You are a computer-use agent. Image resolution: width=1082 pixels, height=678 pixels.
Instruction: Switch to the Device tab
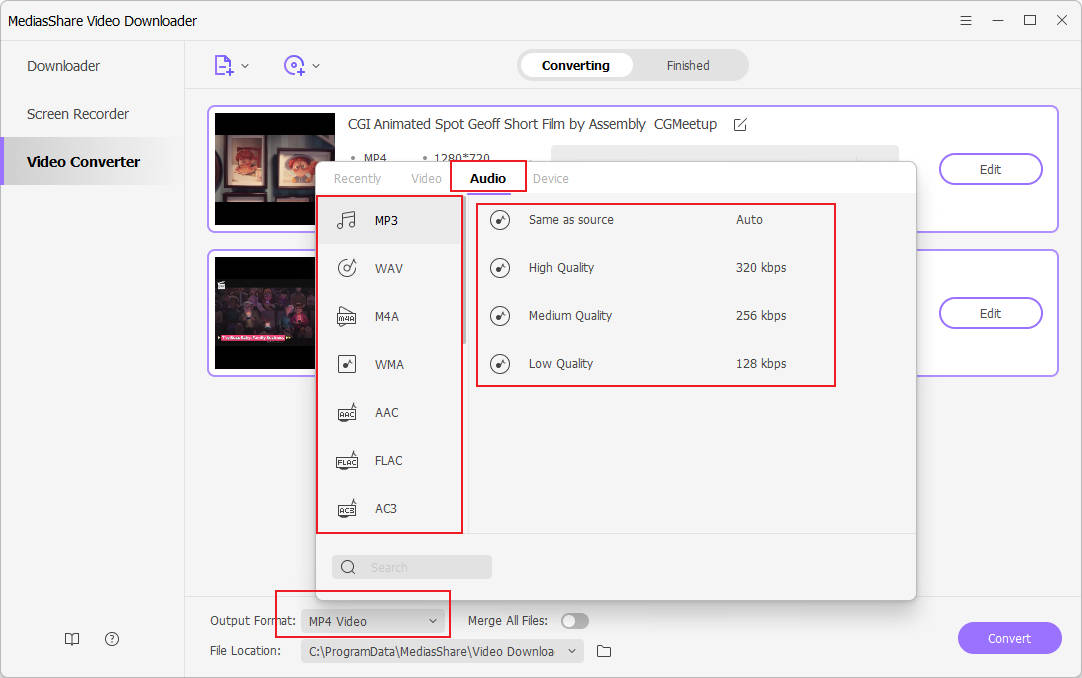[551, 179]
